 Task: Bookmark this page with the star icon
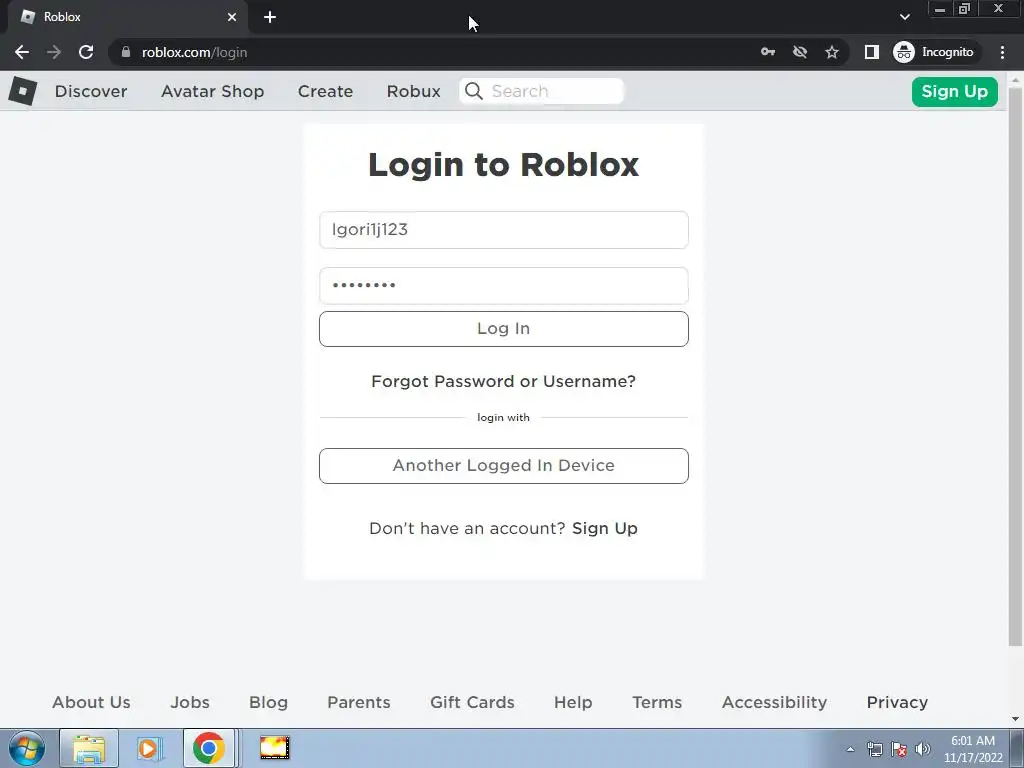pos(831,52)
